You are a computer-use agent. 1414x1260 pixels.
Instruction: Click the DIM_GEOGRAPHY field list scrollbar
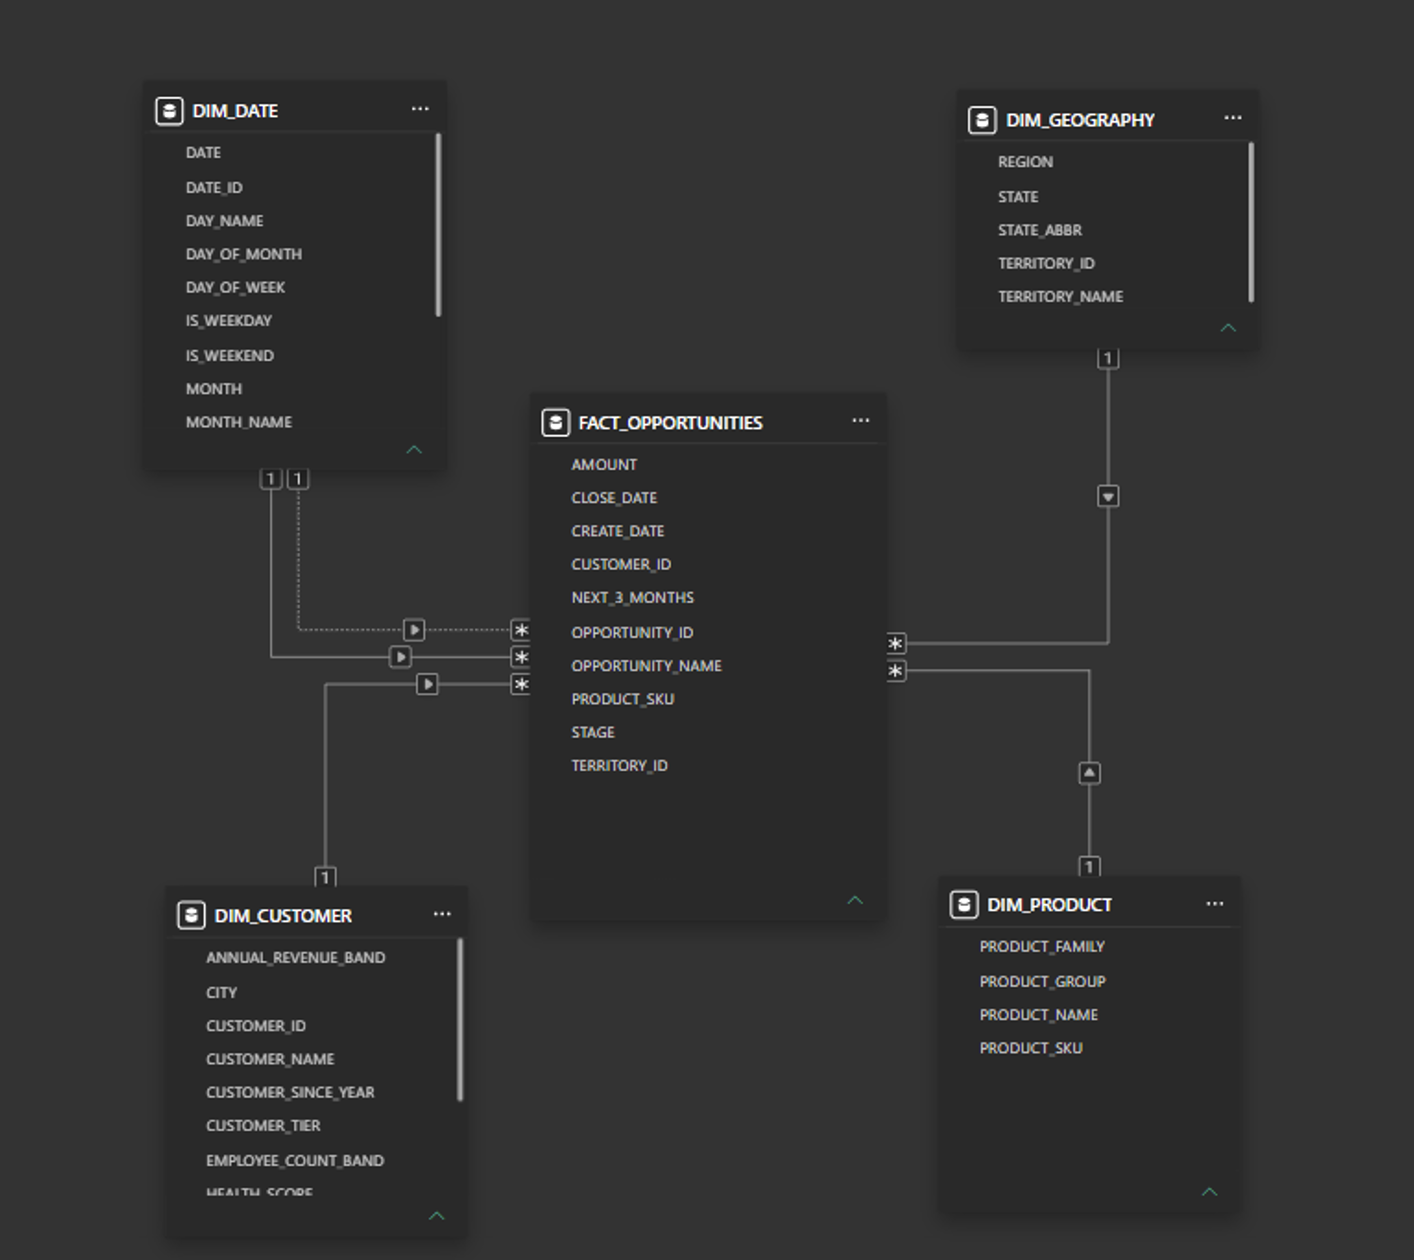point(1251,222)
